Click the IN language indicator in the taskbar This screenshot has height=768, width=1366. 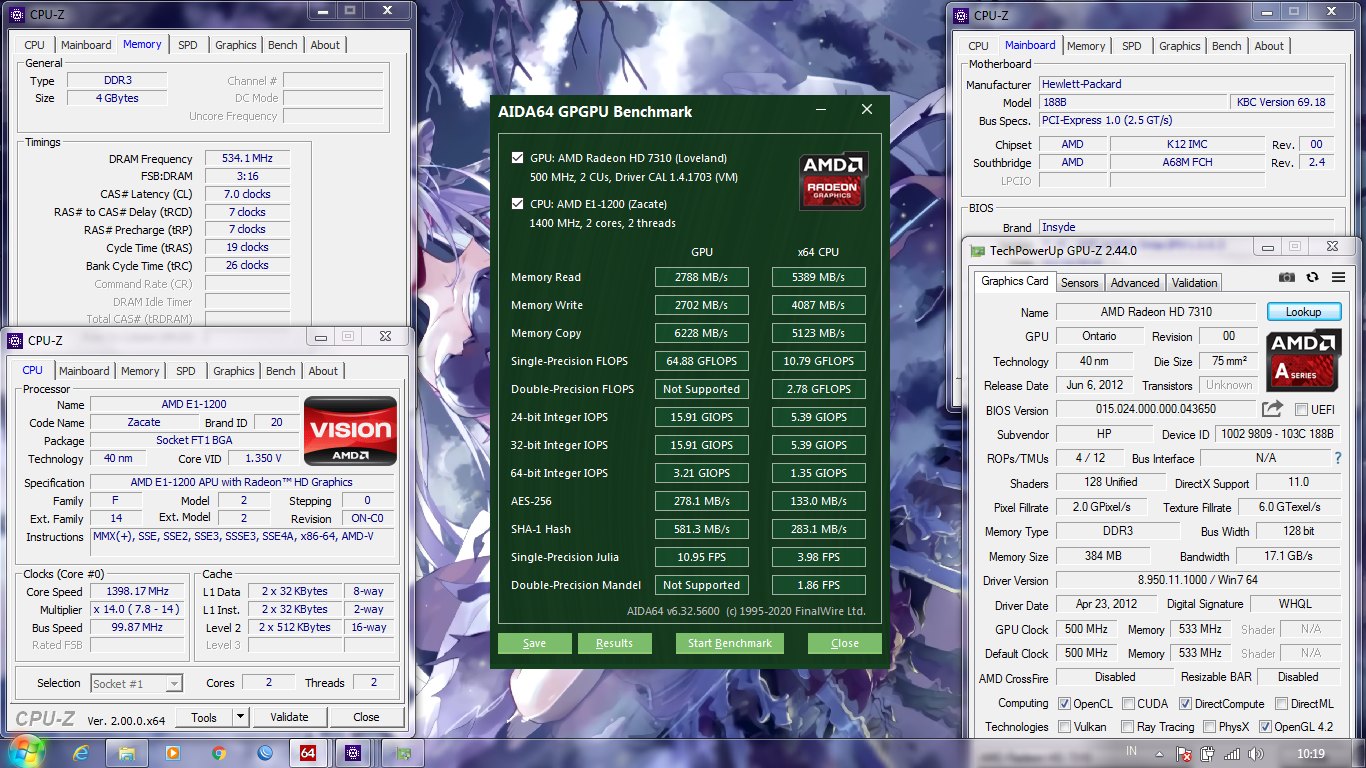[1131, 751]
